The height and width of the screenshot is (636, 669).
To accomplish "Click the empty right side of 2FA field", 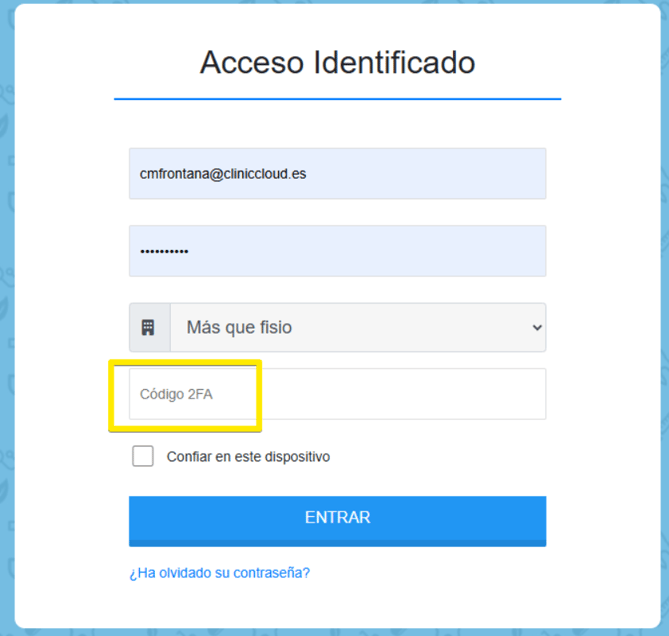I will pos(403,394).
